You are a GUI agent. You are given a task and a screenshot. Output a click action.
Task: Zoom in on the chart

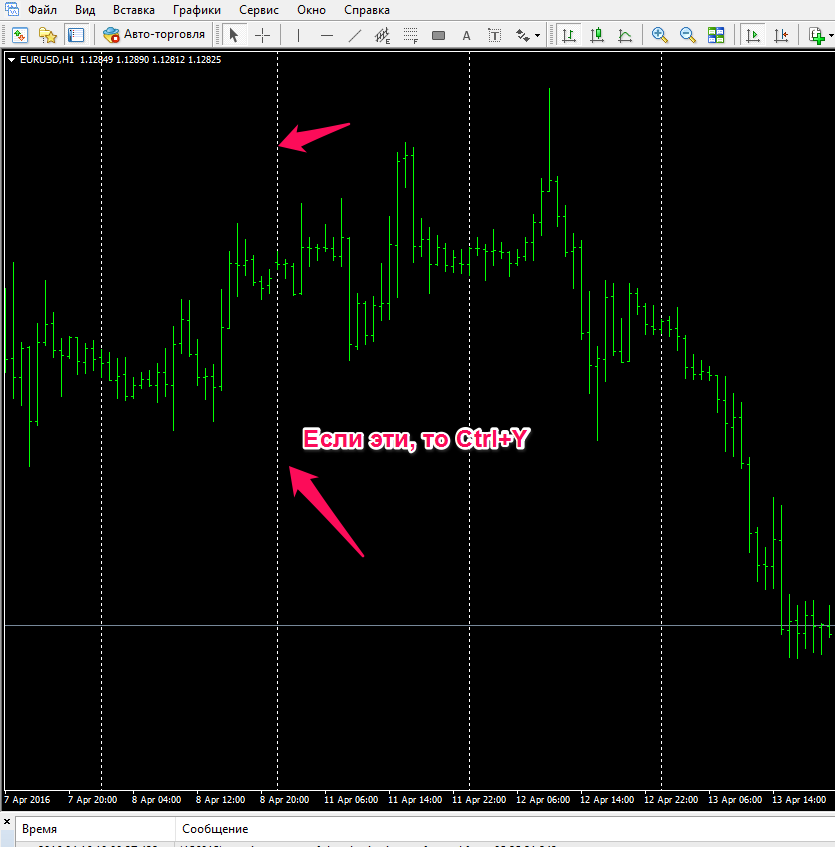[659, 36]
